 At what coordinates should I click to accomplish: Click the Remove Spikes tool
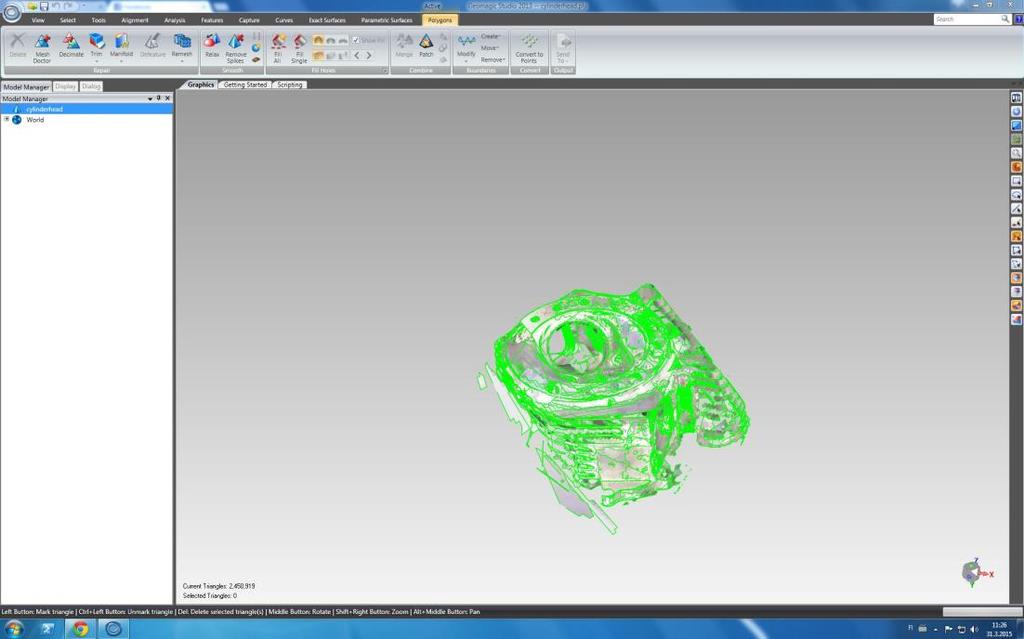pos(235,48)
